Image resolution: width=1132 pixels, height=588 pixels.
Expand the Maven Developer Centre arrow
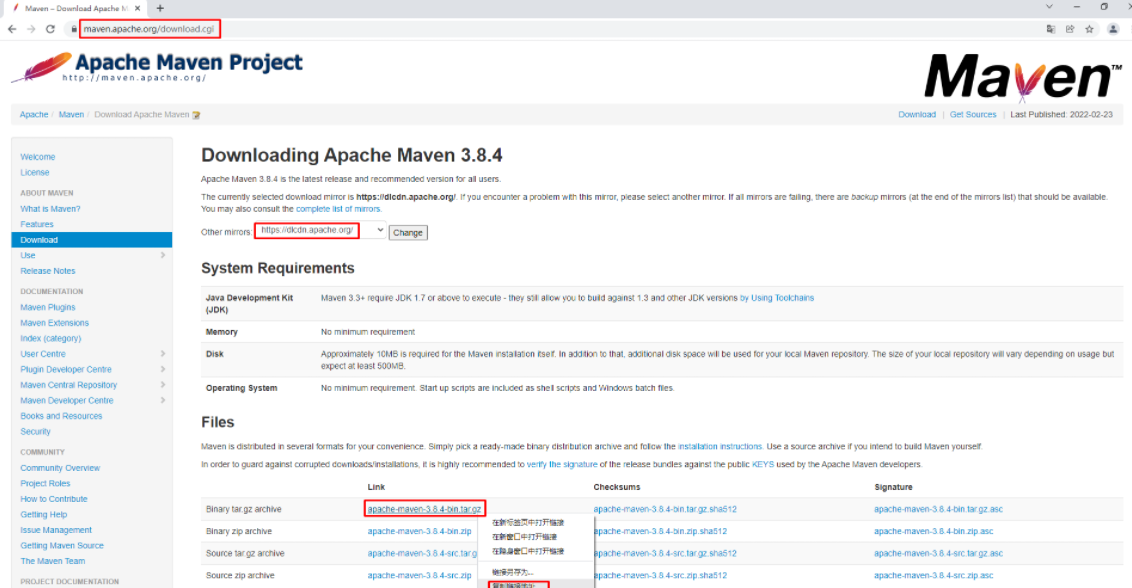162,400
